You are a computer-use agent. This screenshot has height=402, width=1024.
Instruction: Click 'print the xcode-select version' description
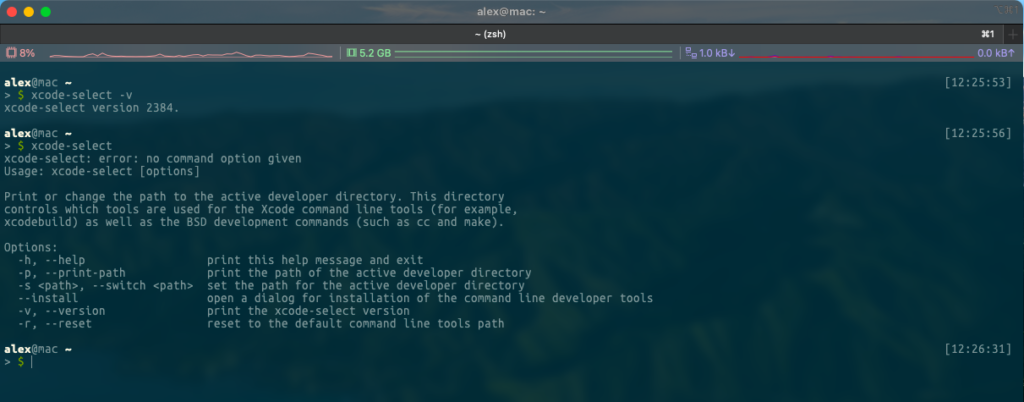coord(308,311)
